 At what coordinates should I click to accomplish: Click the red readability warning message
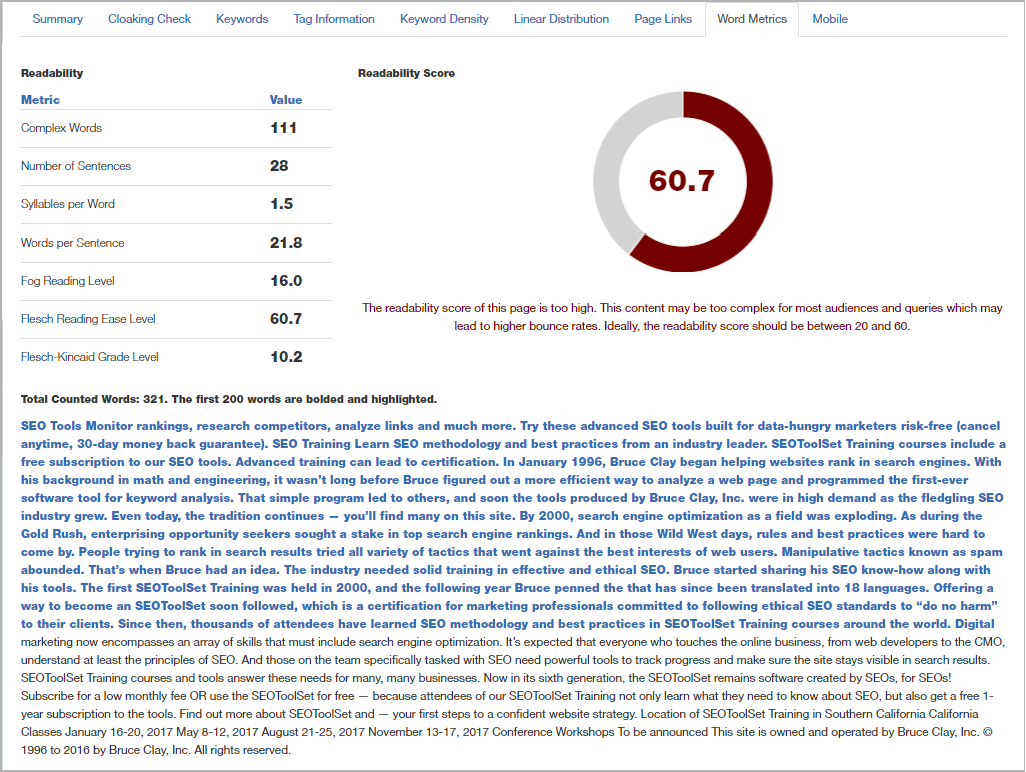(682, 317)
